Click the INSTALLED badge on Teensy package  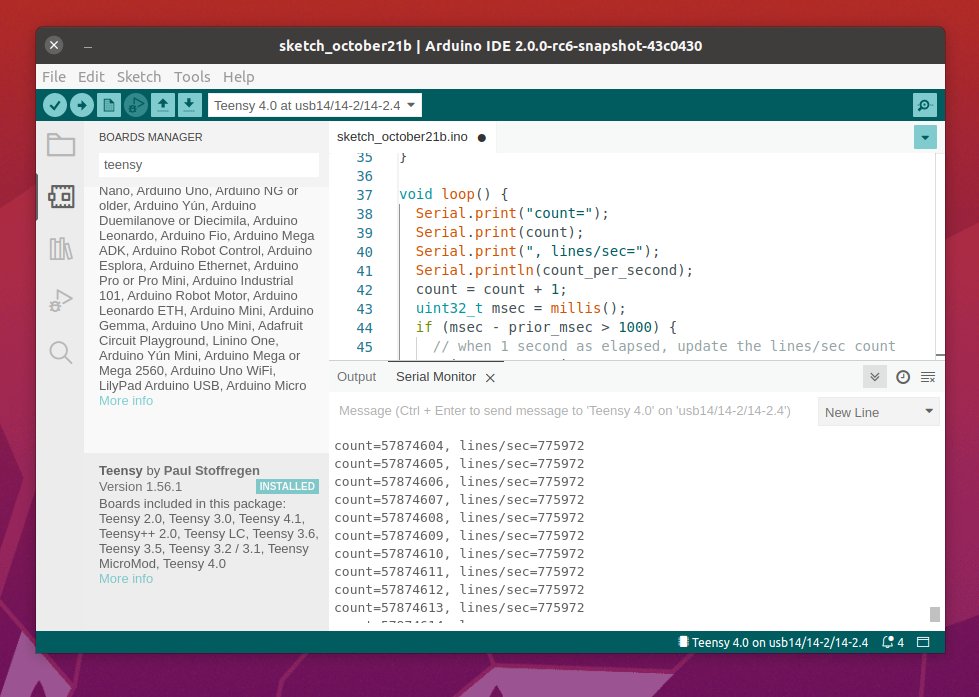287,486
